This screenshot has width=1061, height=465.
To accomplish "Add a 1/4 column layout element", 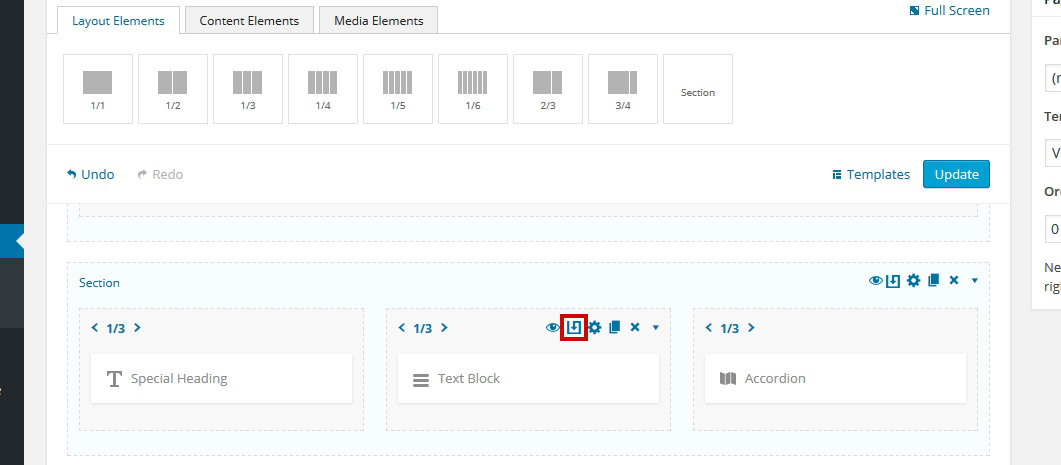I will 323,89.
